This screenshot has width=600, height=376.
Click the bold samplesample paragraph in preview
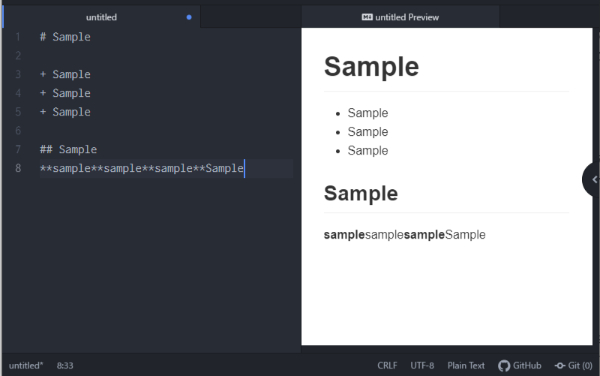click(x=404, y=234)
